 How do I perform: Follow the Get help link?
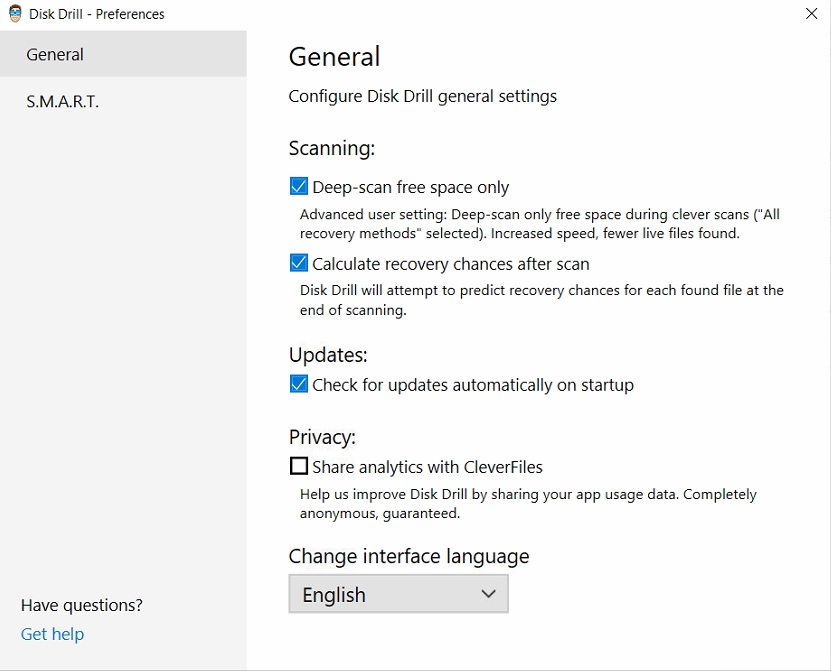(52, 634)
